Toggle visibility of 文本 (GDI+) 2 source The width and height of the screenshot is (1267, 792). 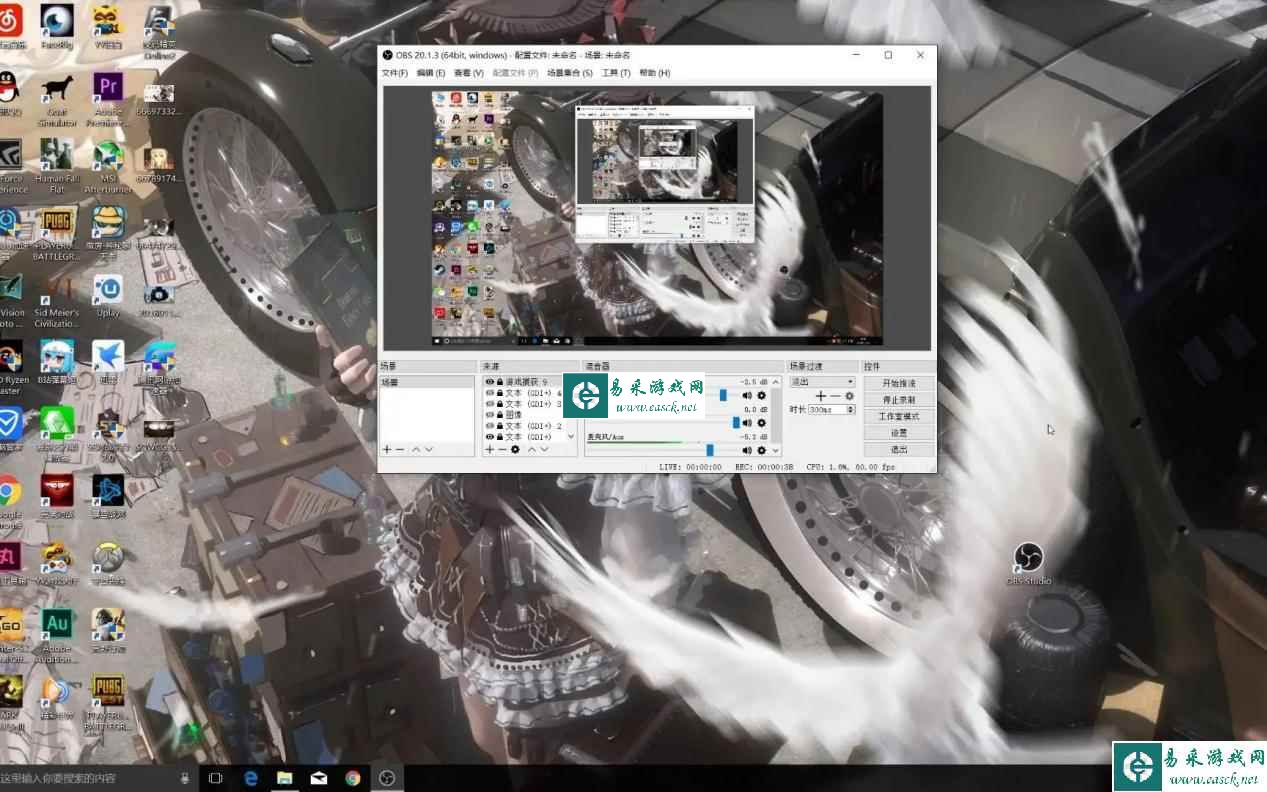tap(489, 426)
